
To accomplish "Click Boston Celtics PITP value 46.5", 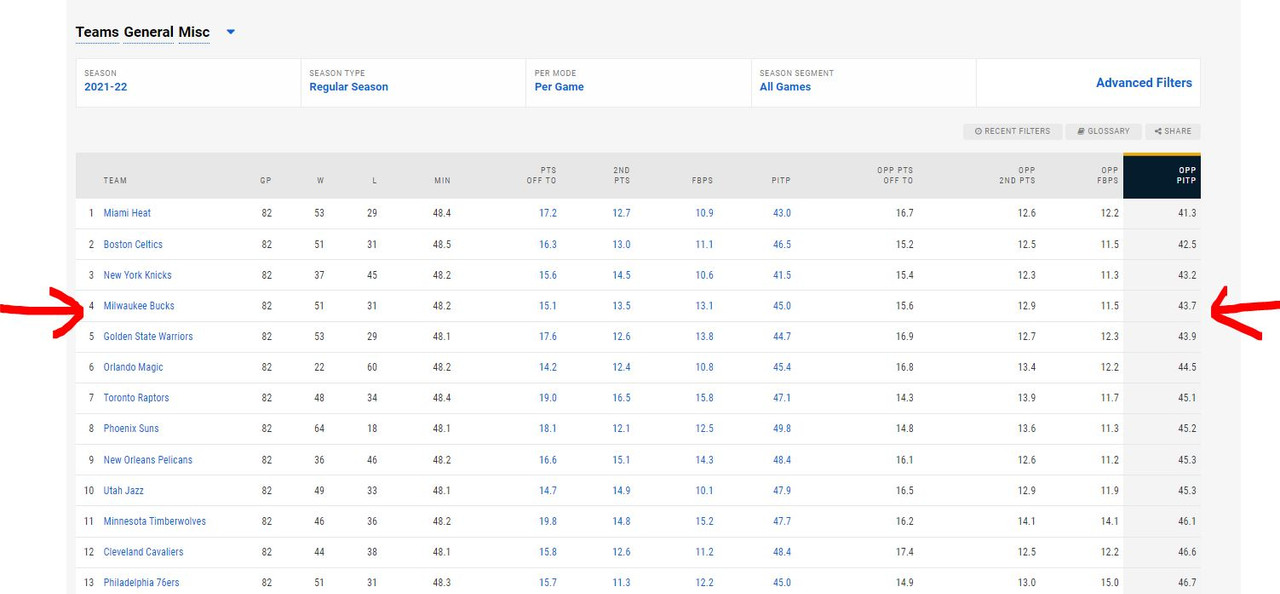I will pos(782,244).
